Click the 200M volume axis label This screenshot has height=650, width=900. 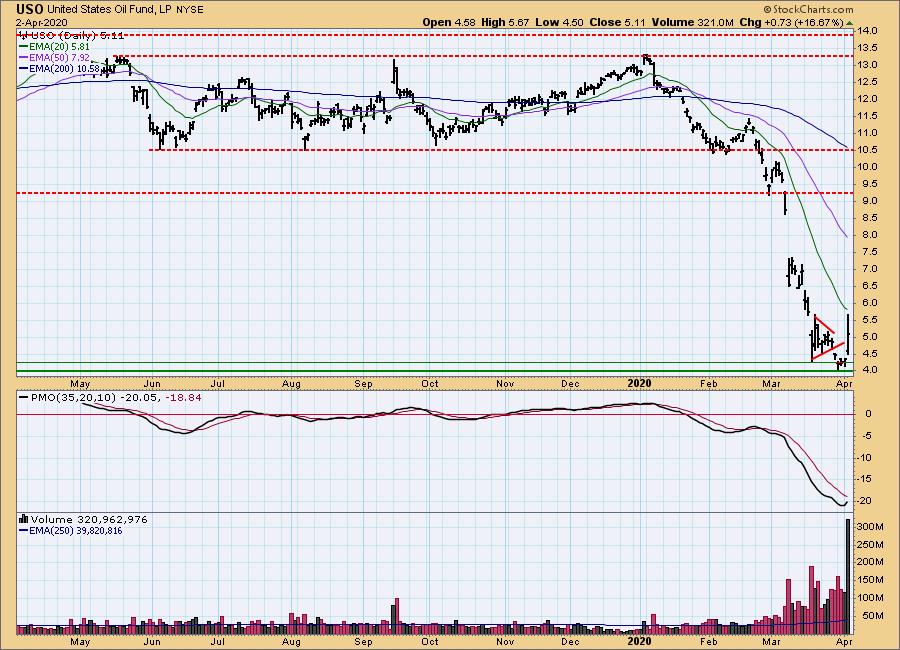click(870, 562)
